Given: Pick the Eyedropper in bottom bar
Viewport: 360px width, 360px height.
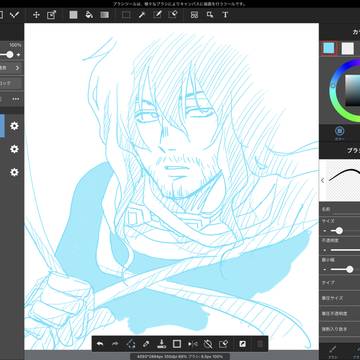Looking at the screenshot, I should tap(146, 344).
